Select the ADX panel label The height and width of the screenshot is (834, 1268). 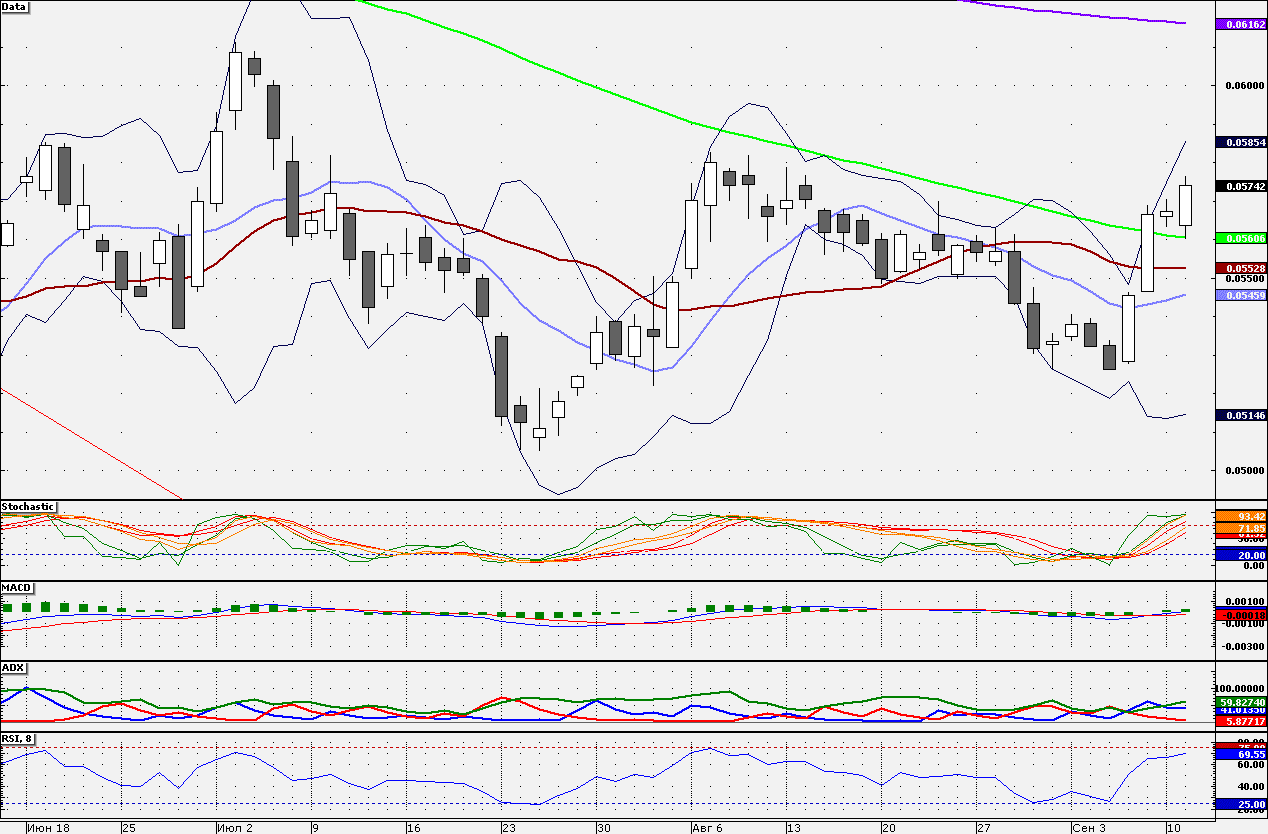pos(13,667)
